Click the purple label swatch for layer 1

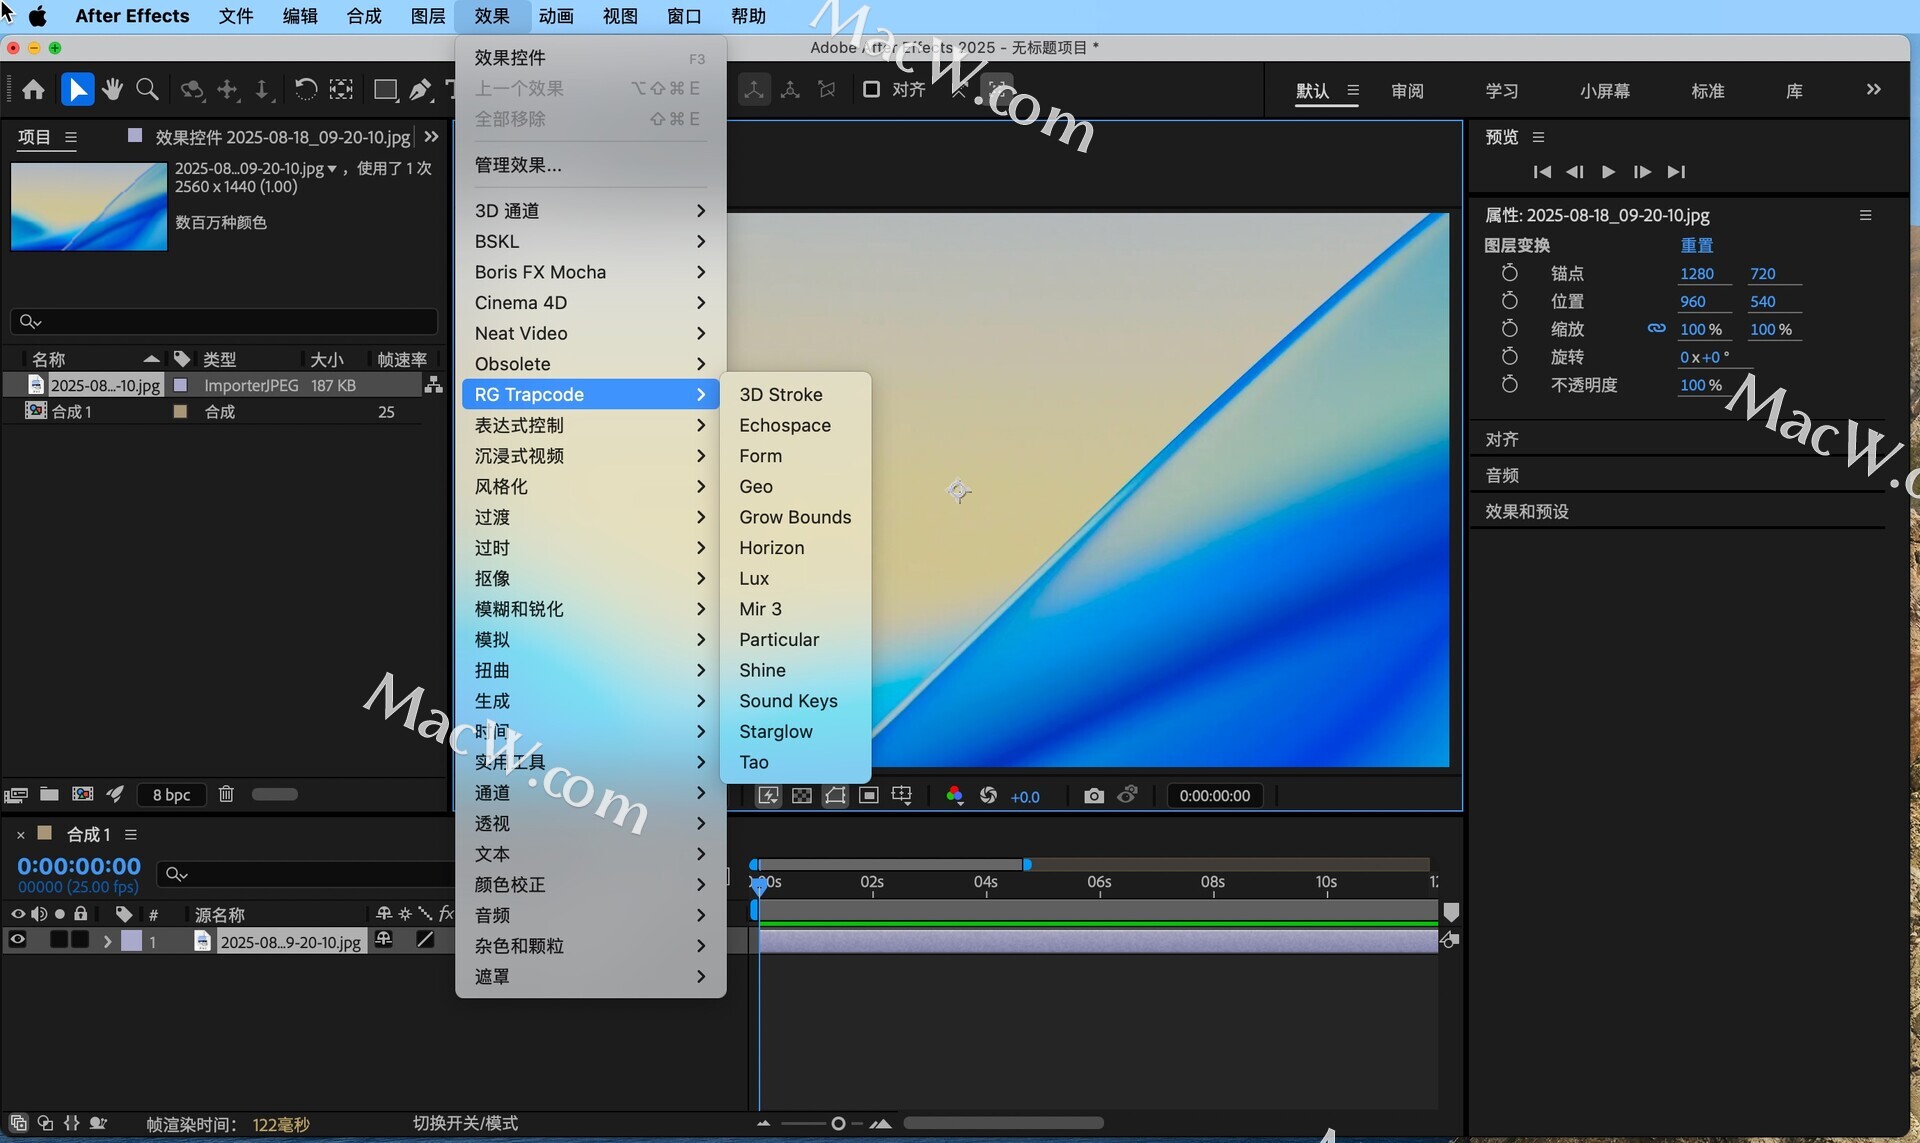(x=131, y=941)
